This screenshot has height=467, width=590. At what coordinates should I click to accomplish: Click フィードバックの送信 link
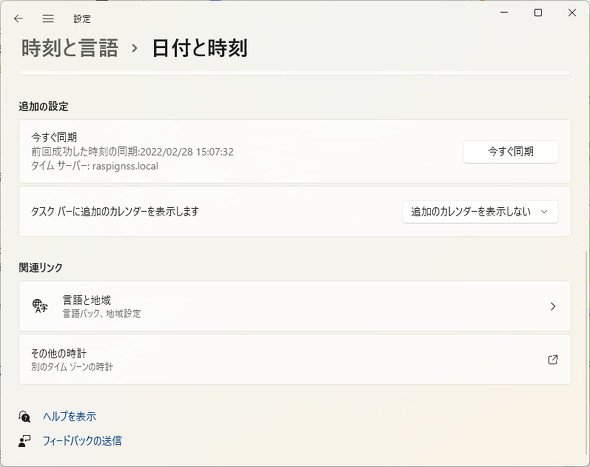click(x=82, y=441)
